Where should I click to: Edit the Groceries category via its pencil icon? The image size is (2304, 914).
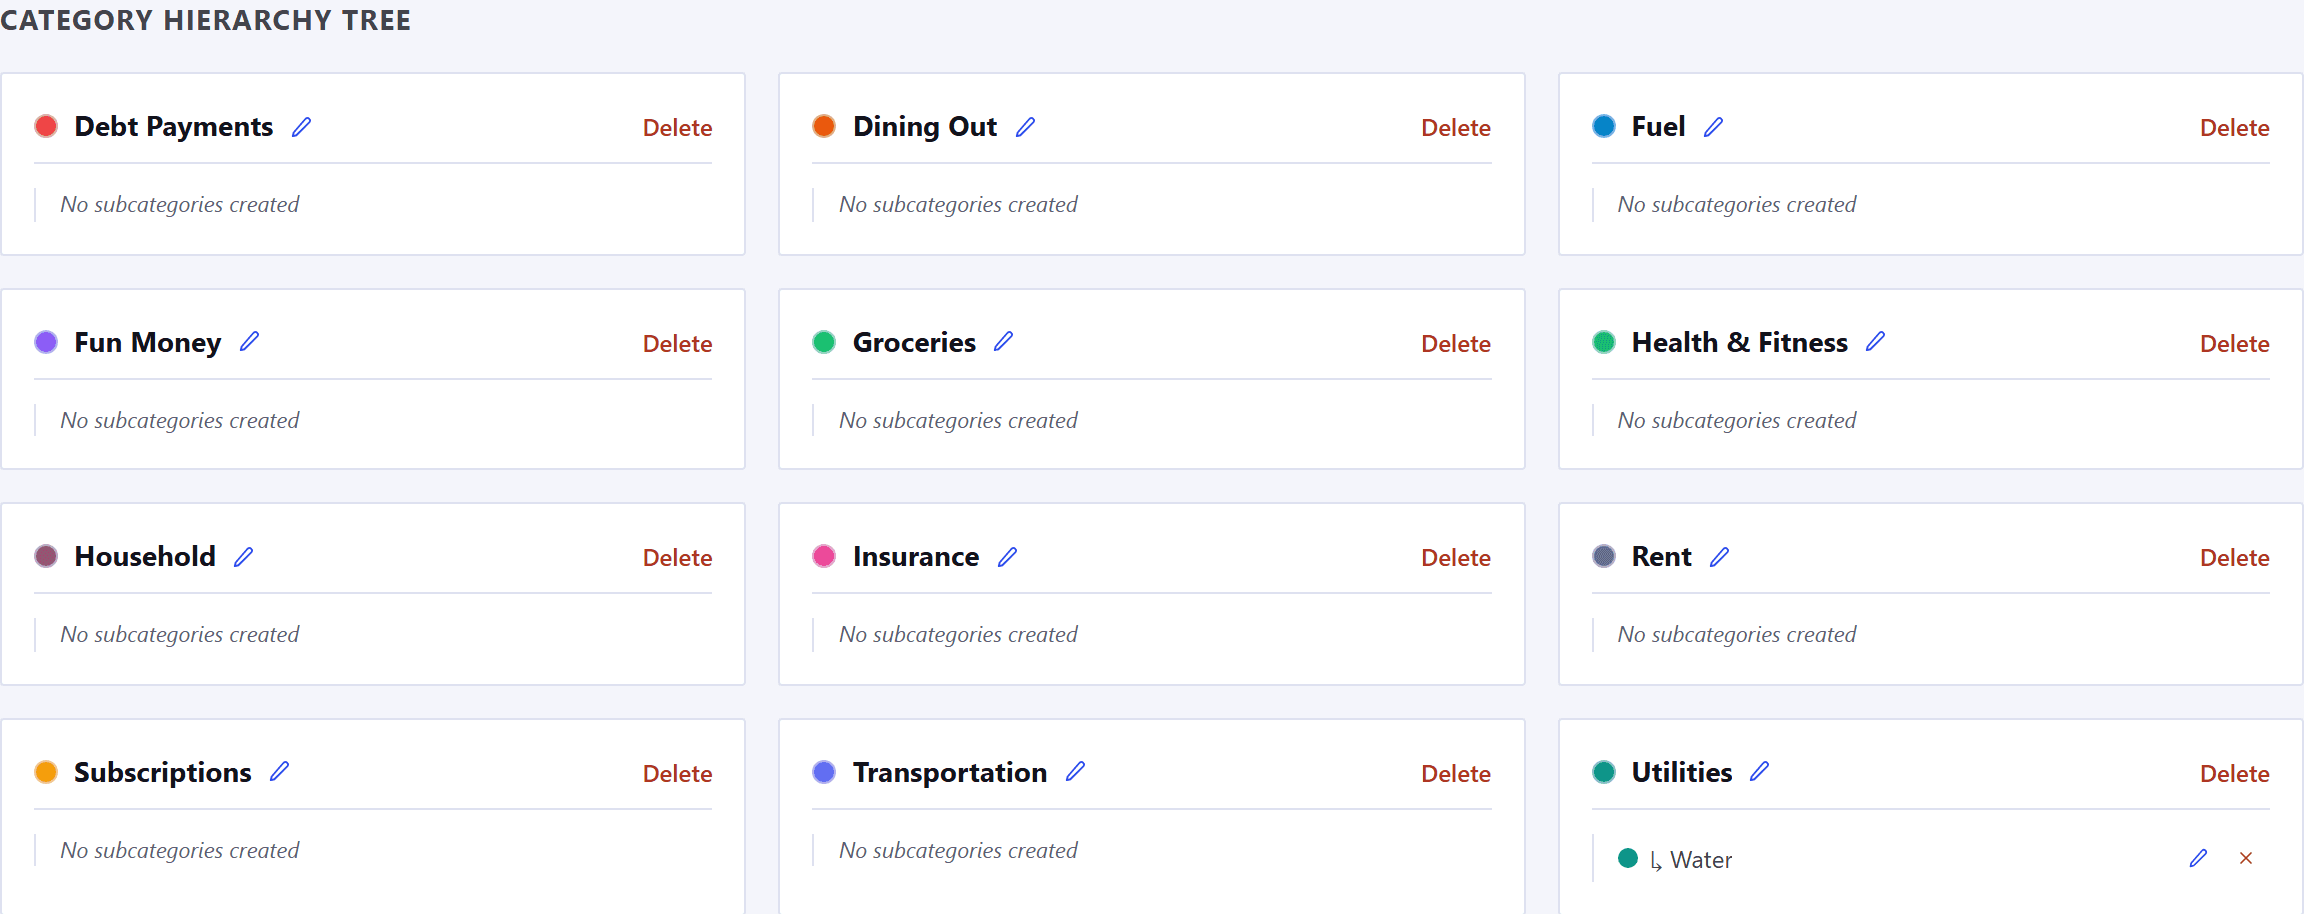tap(1003, 342)
